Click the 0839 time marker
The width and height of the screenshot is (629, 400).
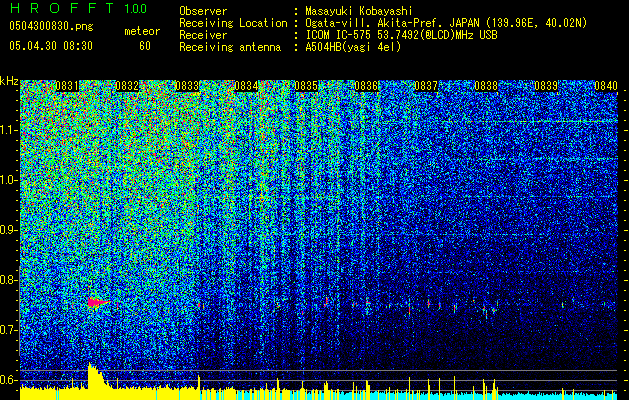tap(546, 86)
